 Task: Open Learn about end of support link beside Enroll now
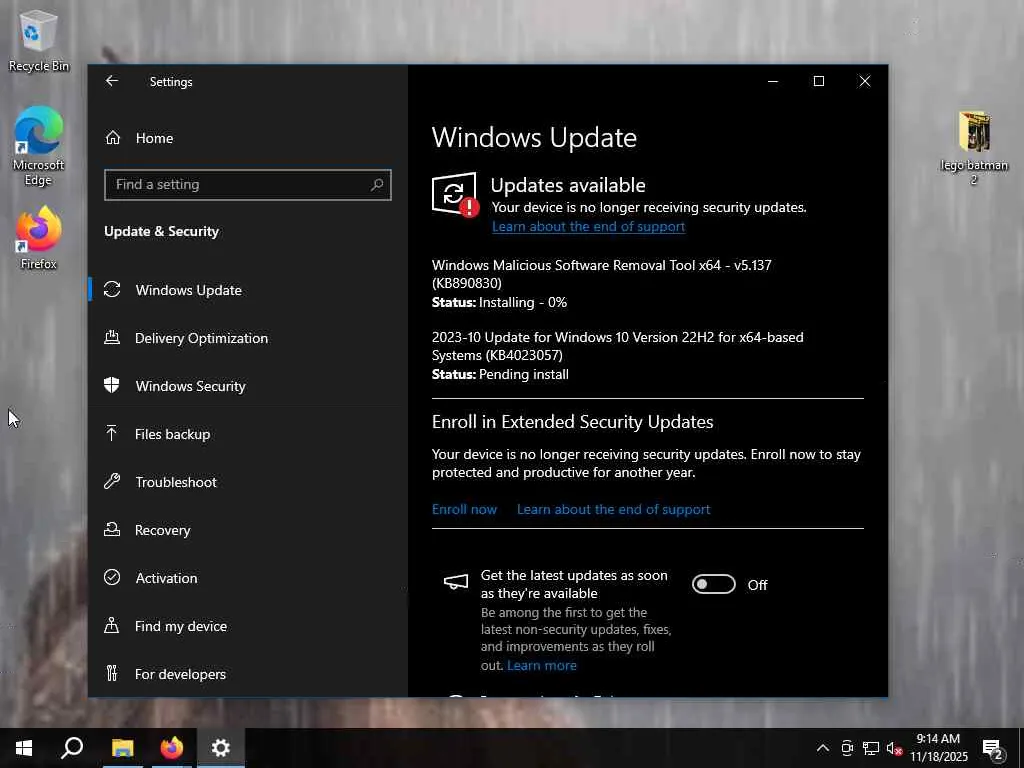tap(613, 509)
